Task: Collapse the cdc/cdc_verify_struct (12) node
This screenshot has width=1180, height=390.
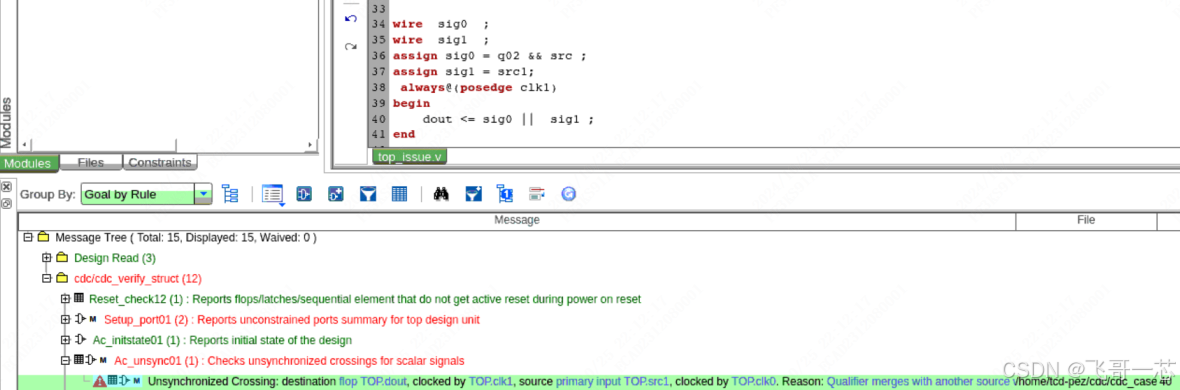Action: (47, 278)
